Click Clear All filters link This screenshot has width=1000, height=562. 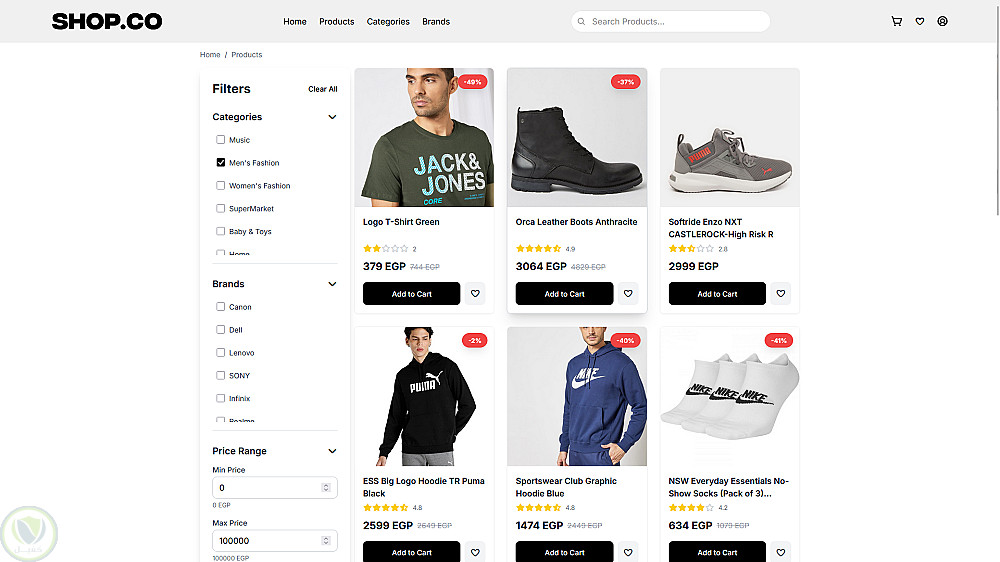pos(322,89)
